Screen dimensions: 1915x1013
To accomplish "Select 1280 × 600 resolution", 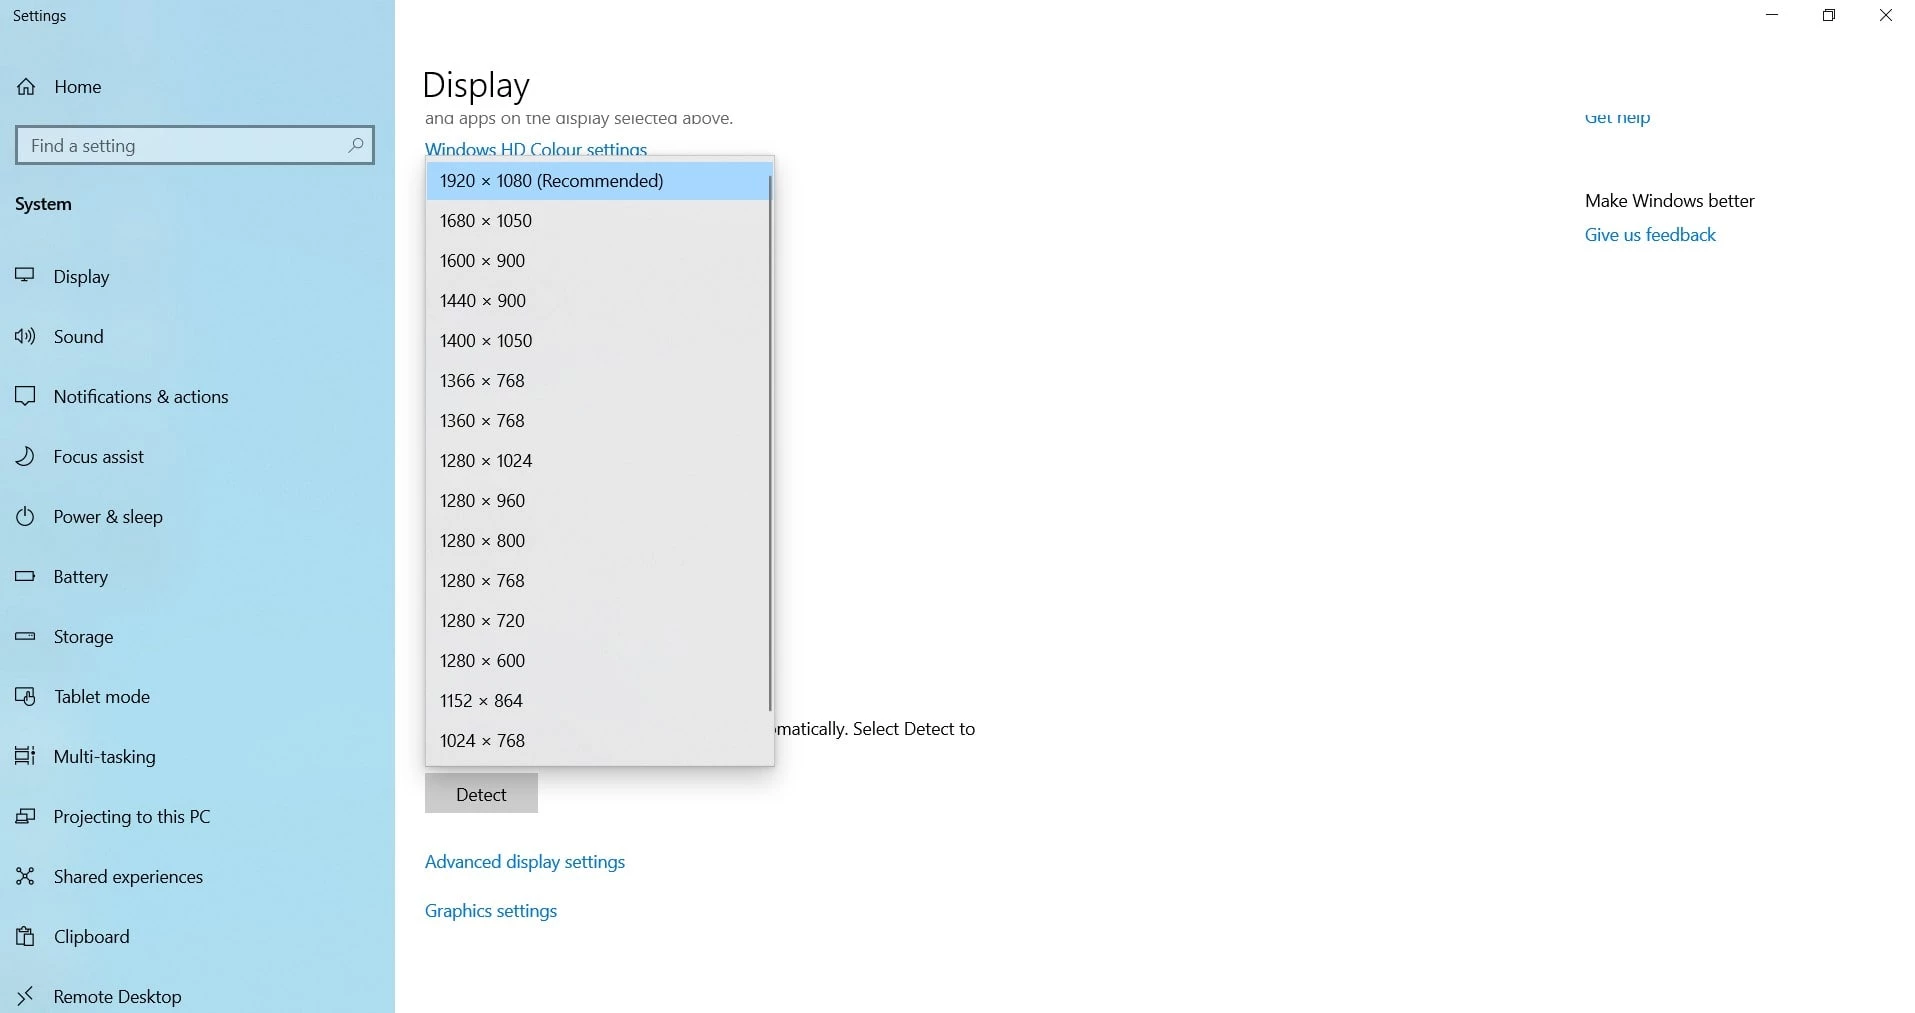I will tap(597, 661).
